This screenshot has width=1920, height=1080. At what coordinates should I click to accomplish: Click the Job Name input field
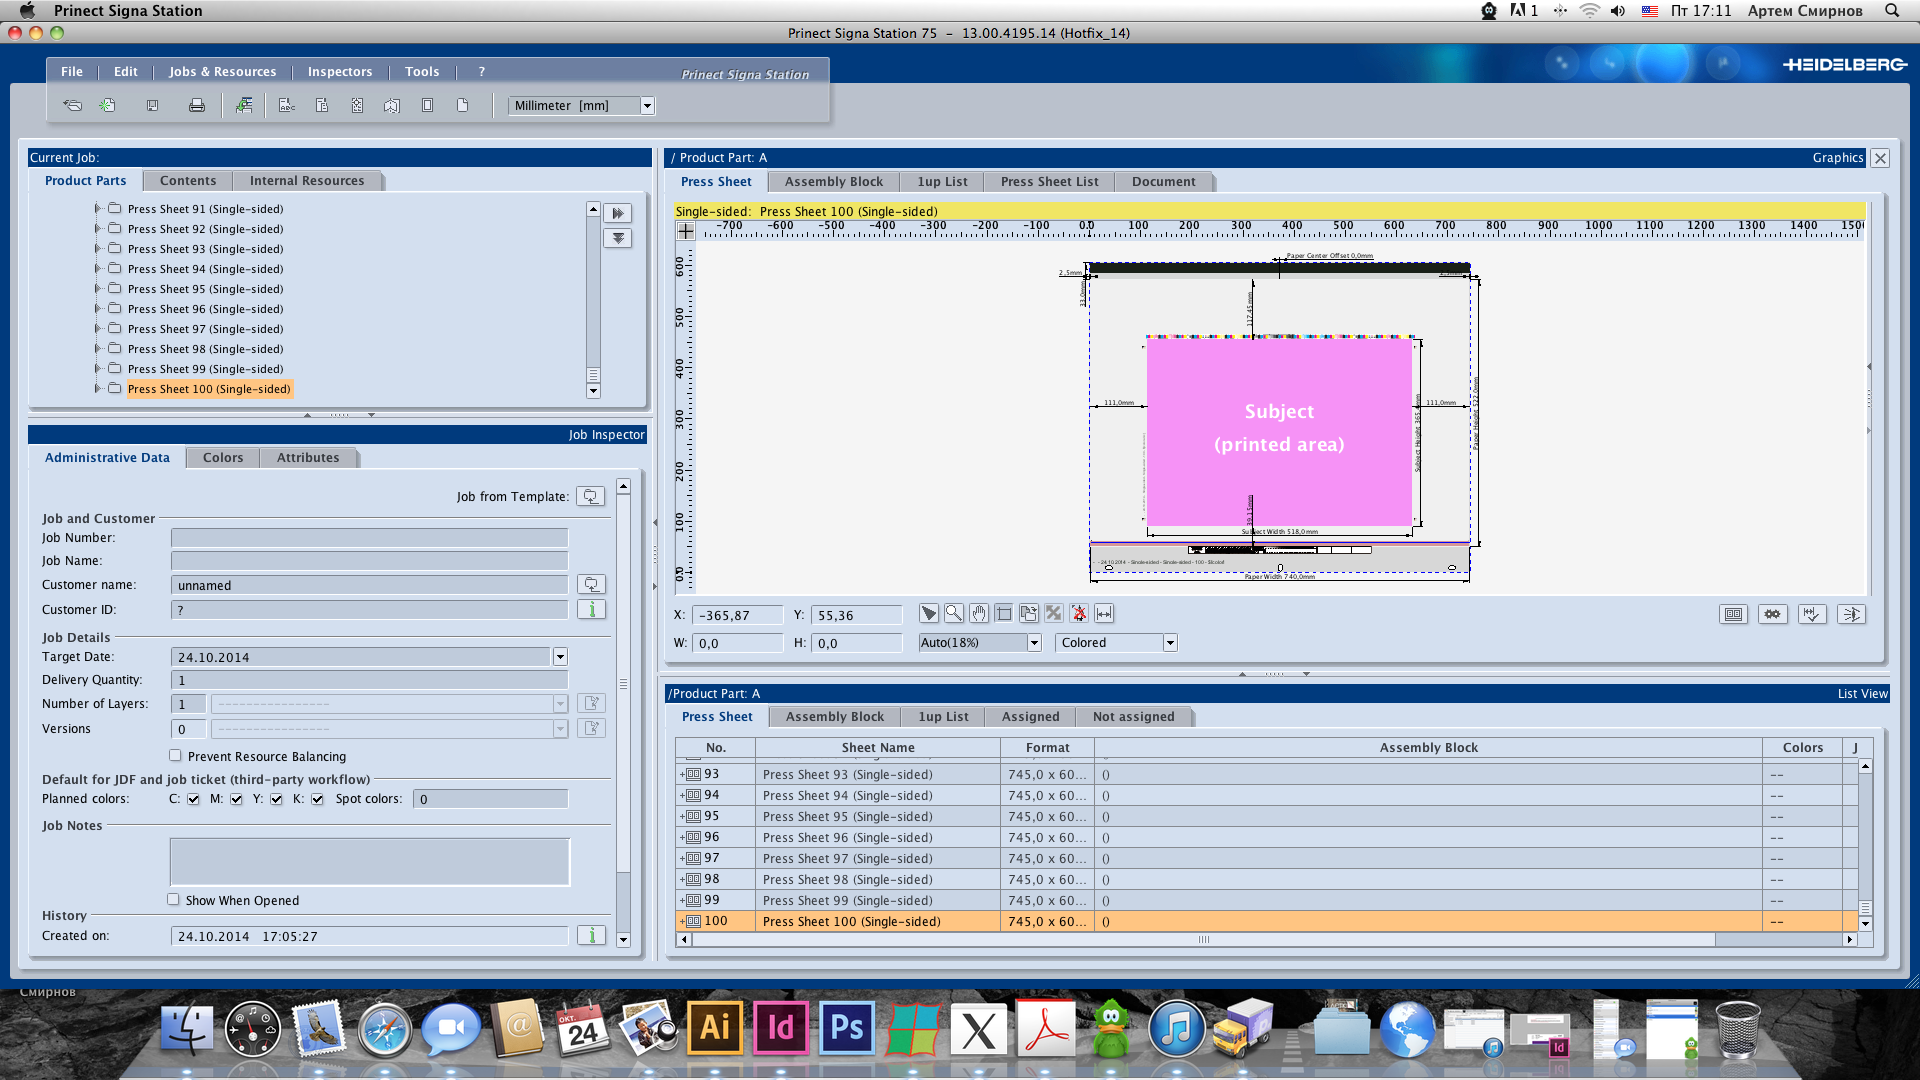click(369, 560)
